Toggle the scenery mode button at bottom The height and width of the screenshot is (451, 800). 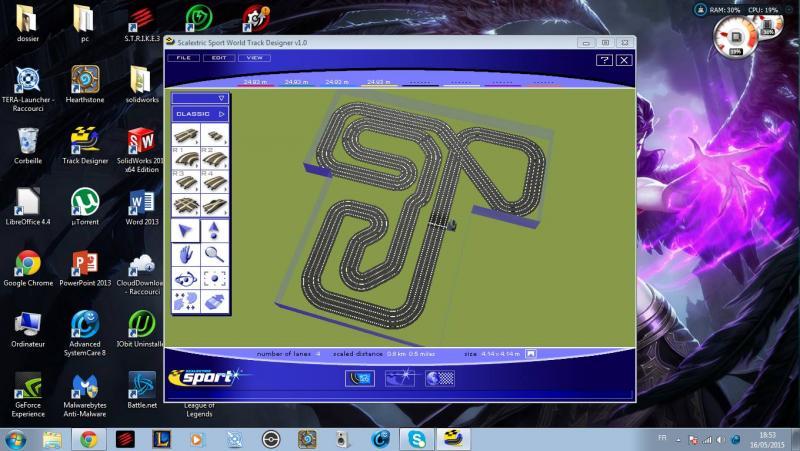(x=399, y=377)
